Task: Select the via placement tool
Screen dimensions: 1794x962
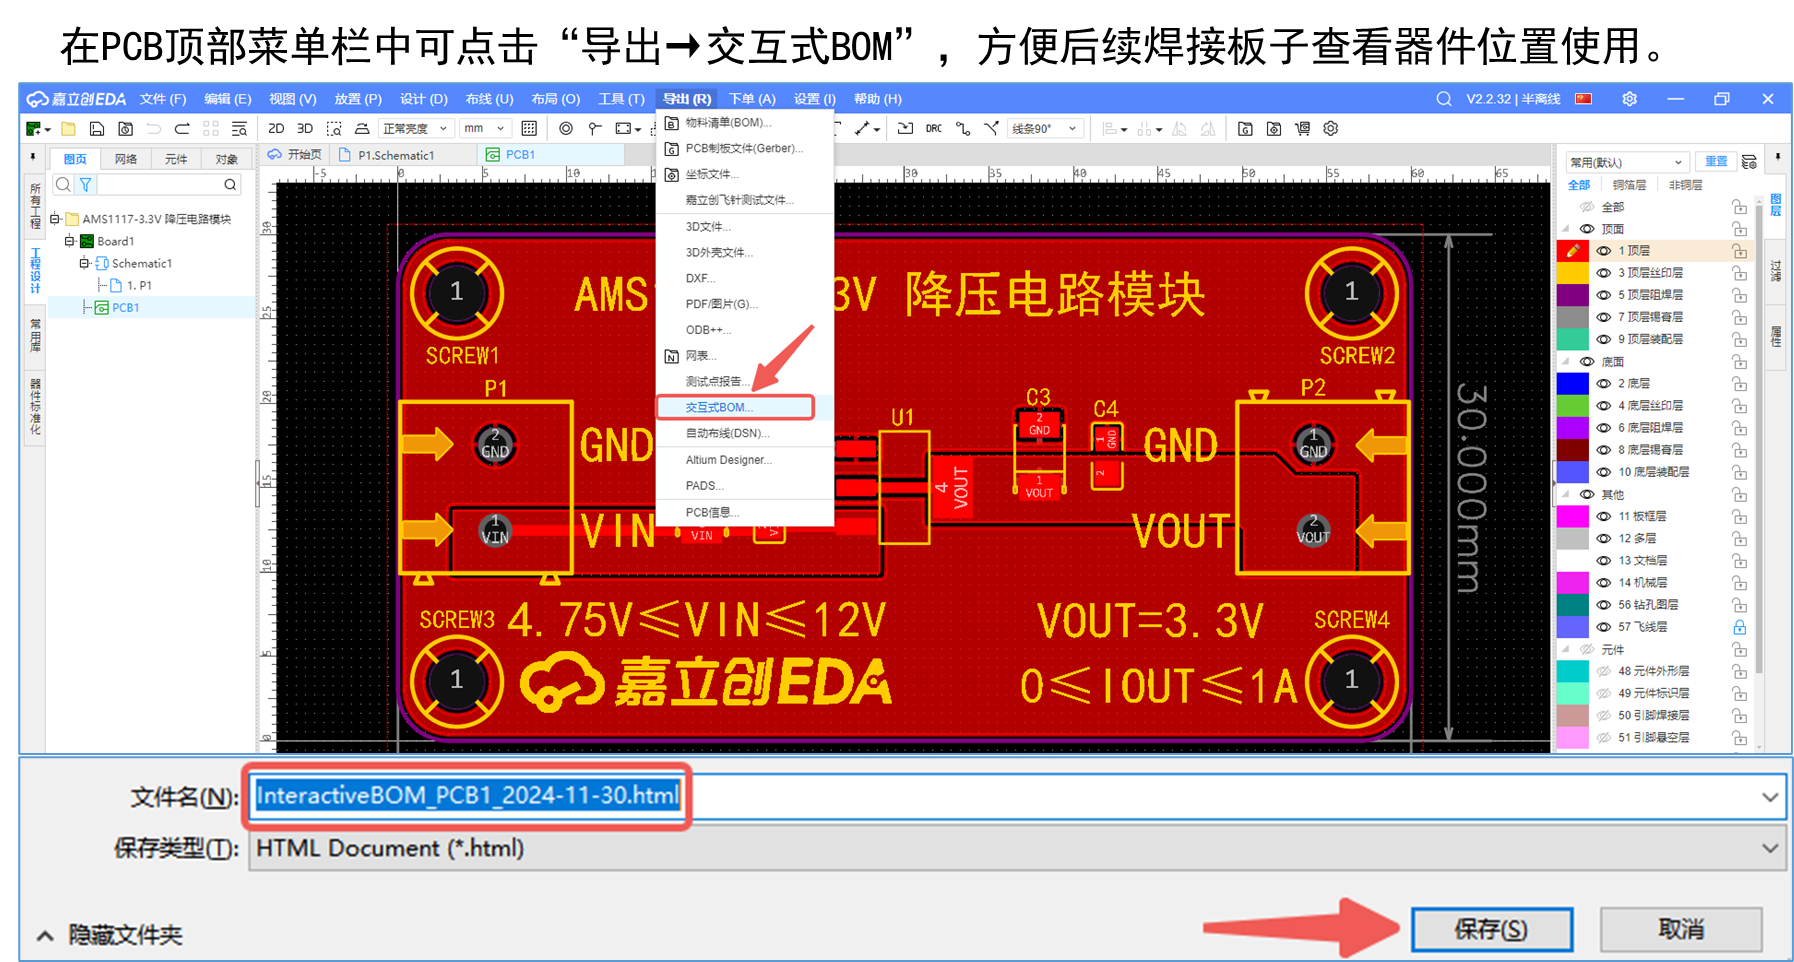Action: [x=566, y=129]
